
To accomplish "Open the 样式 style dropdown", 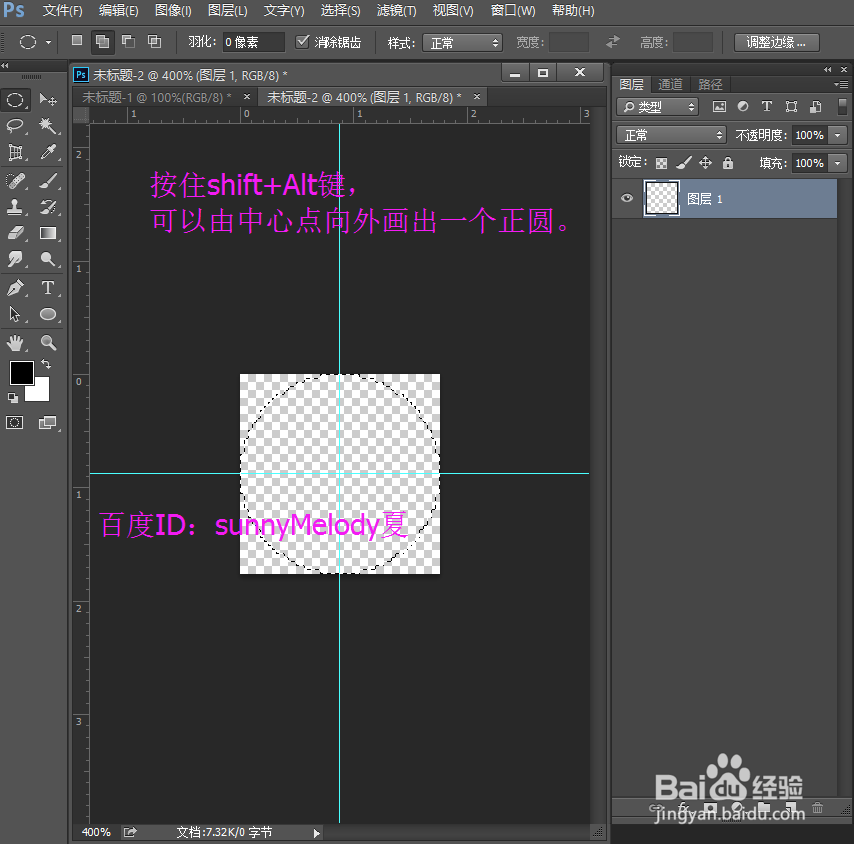I will (x=462, y=42).
